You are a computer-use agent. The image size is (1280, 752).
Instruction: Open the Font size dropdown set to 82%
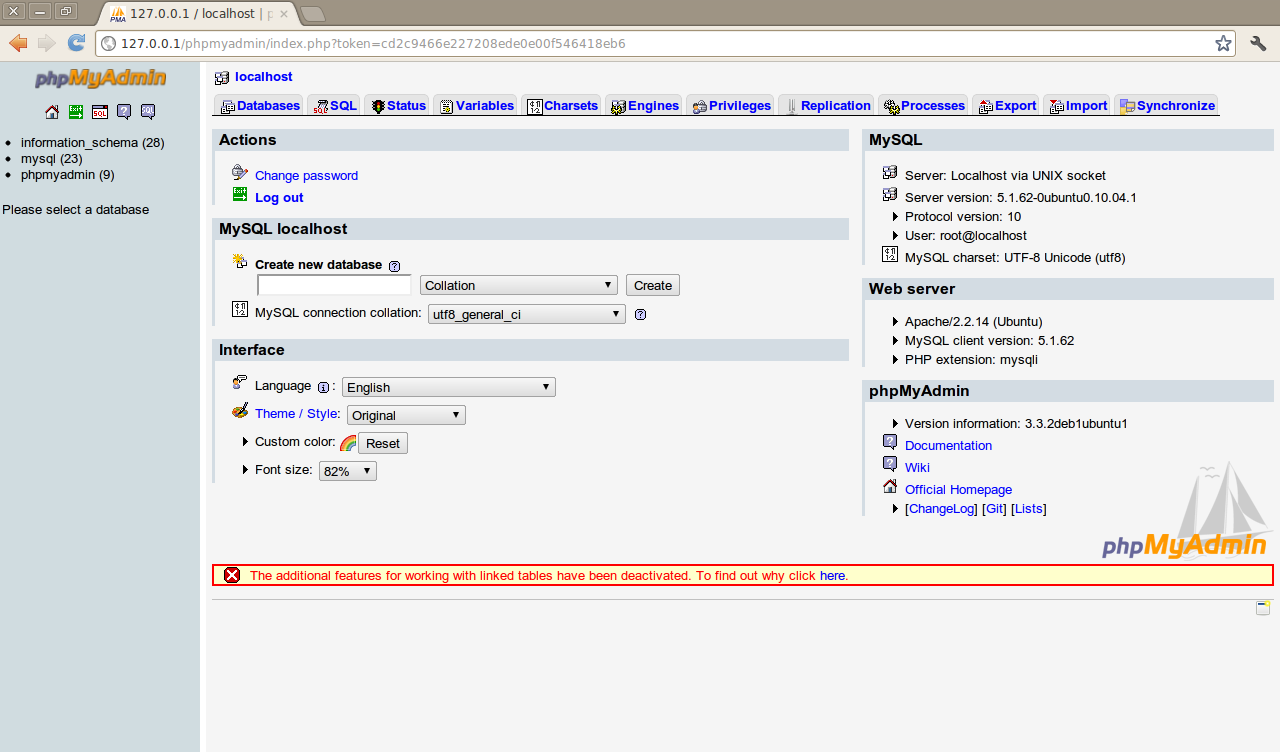click(x=347, y=471)
